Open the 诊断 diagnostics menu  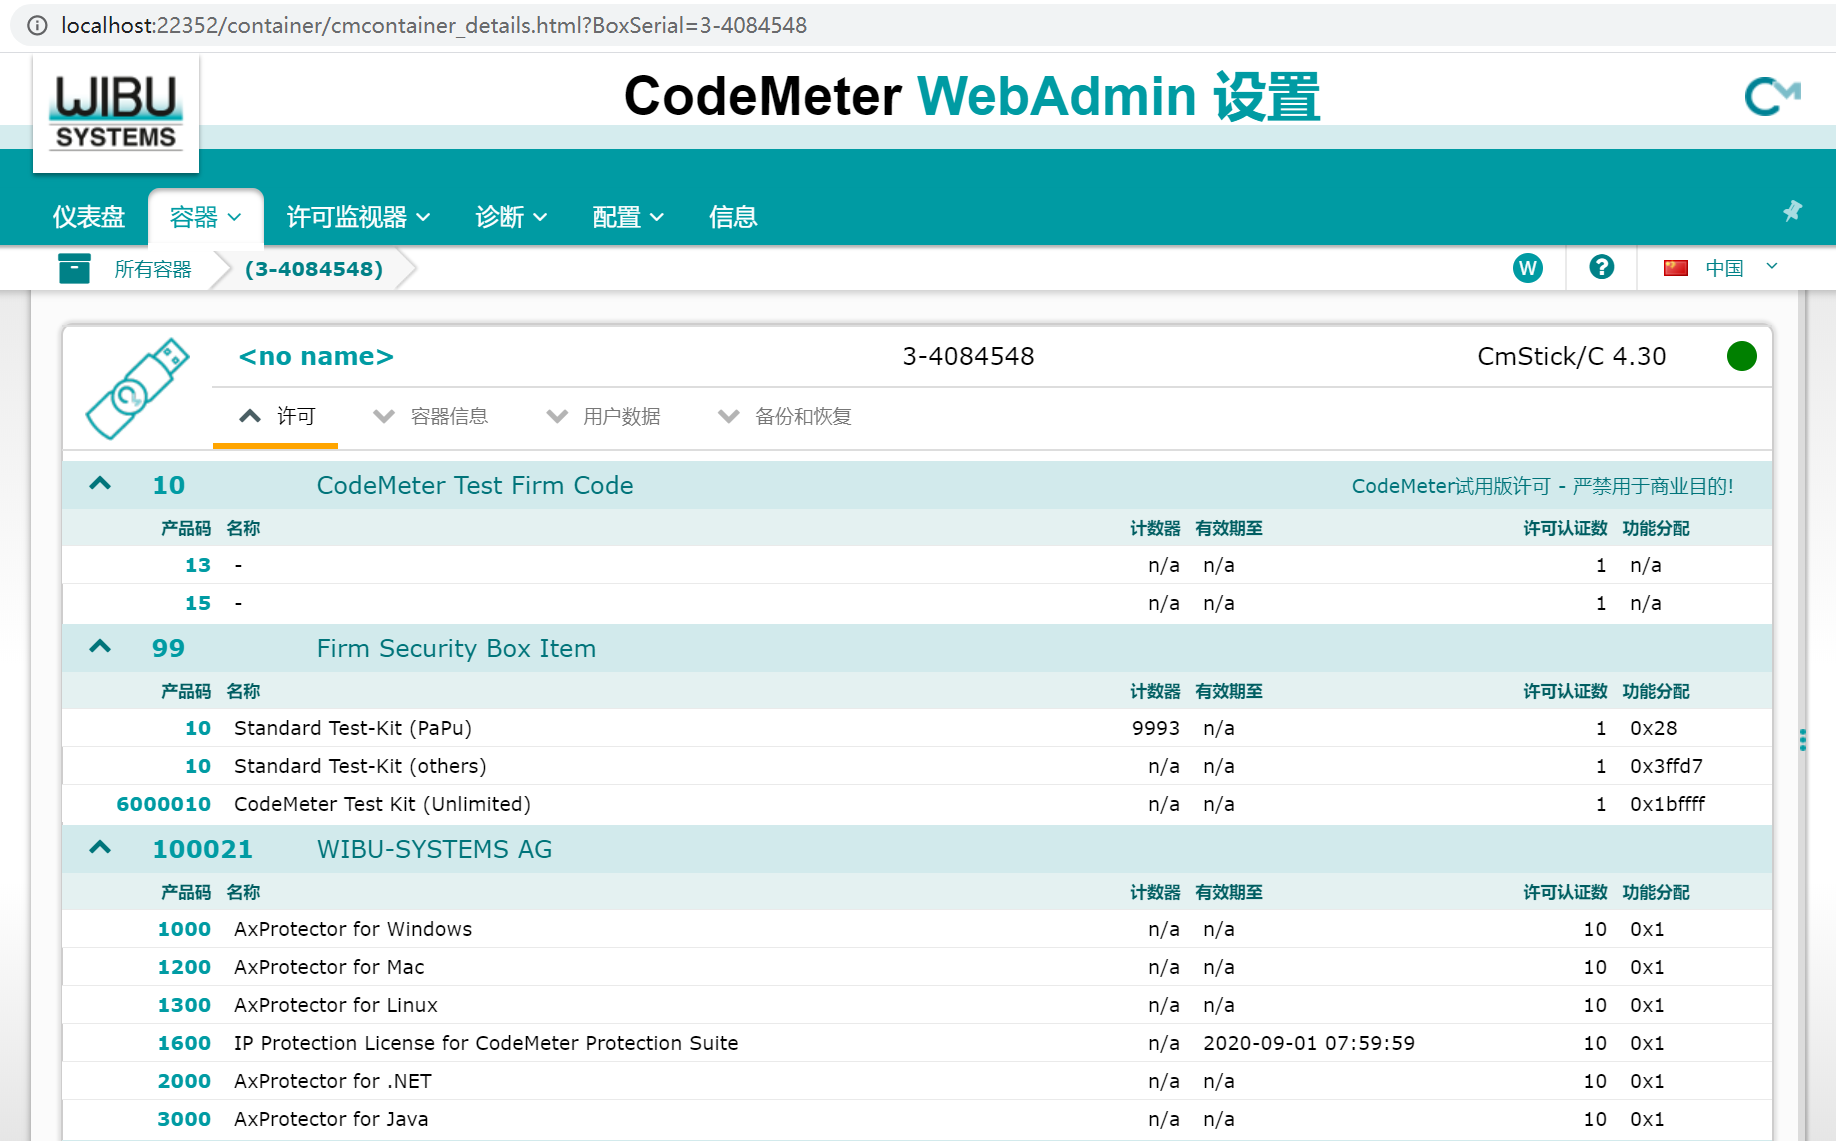tap(511, 217)
